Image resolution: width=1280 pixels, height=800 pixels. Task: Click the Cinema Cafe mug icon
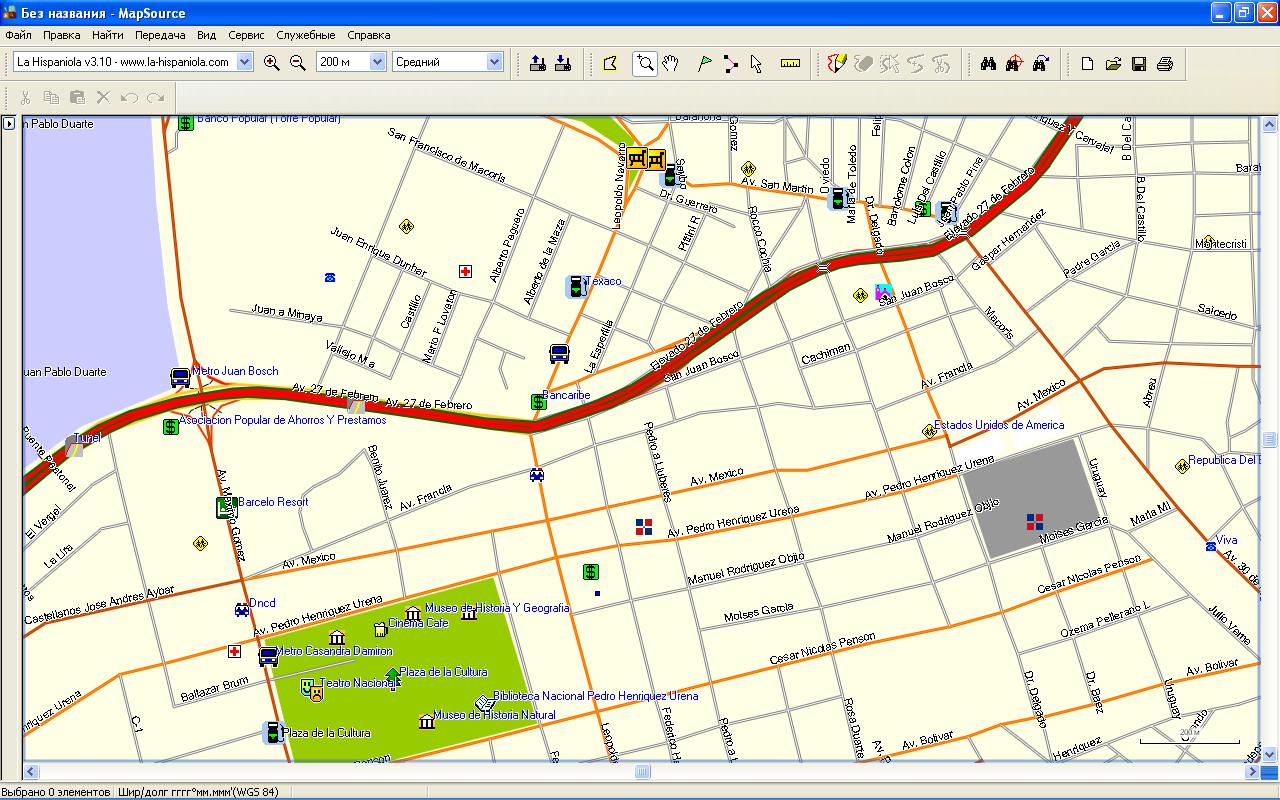[x=380, y=629]
